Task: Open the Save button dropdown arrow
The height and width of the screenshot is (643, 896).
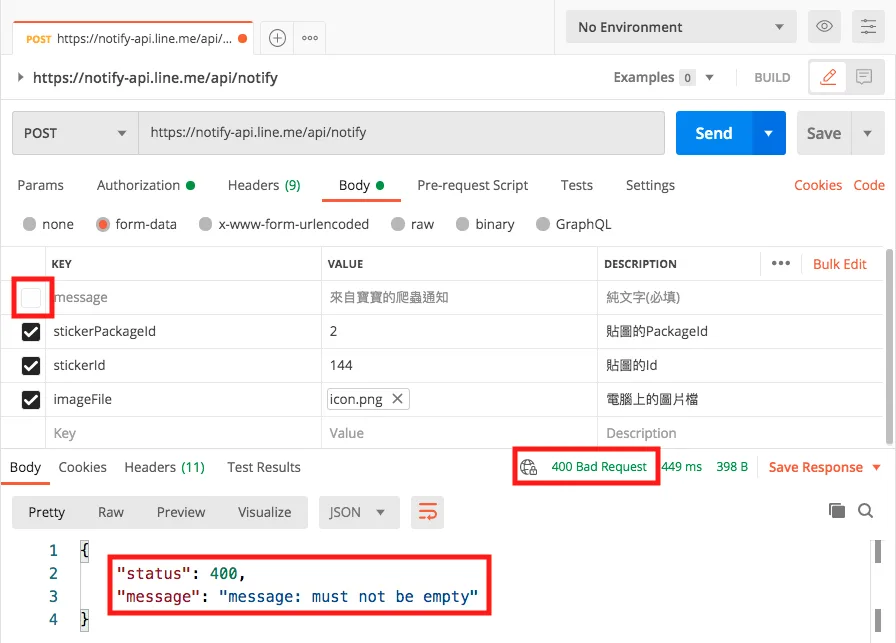Action: pyautogui.click(x=867, y=133)
